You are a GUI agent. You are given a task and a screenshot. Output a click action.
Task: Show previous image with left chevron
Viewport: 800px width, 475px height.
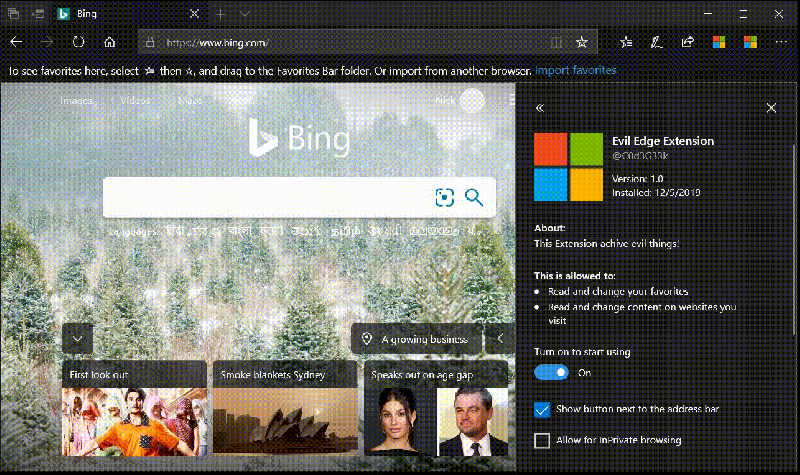coord(500,338)
